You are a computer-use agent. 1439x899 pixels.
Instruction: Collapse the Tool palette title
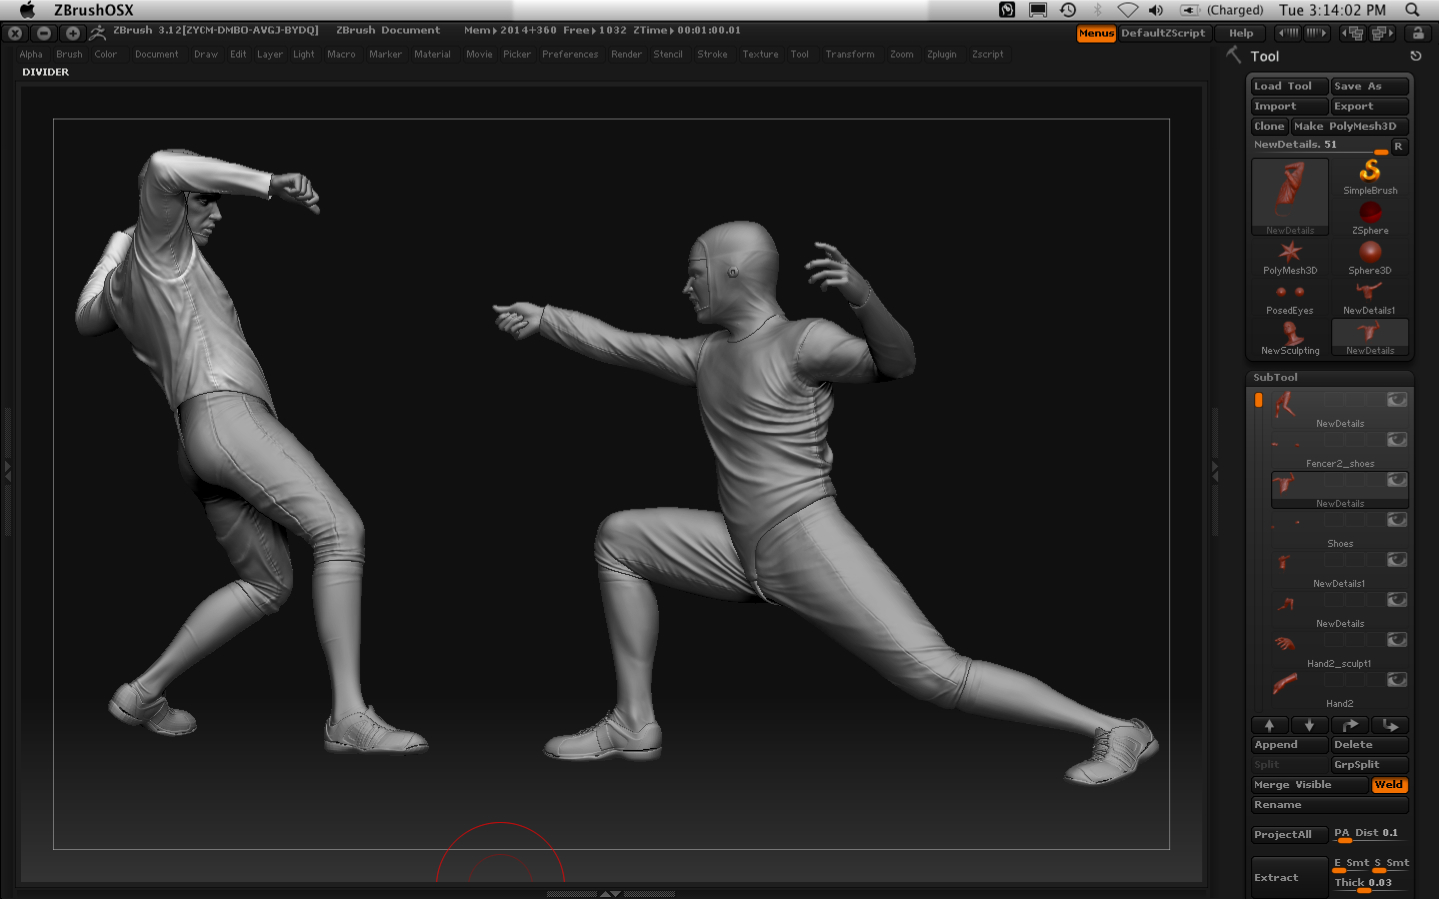[1264, 57]
